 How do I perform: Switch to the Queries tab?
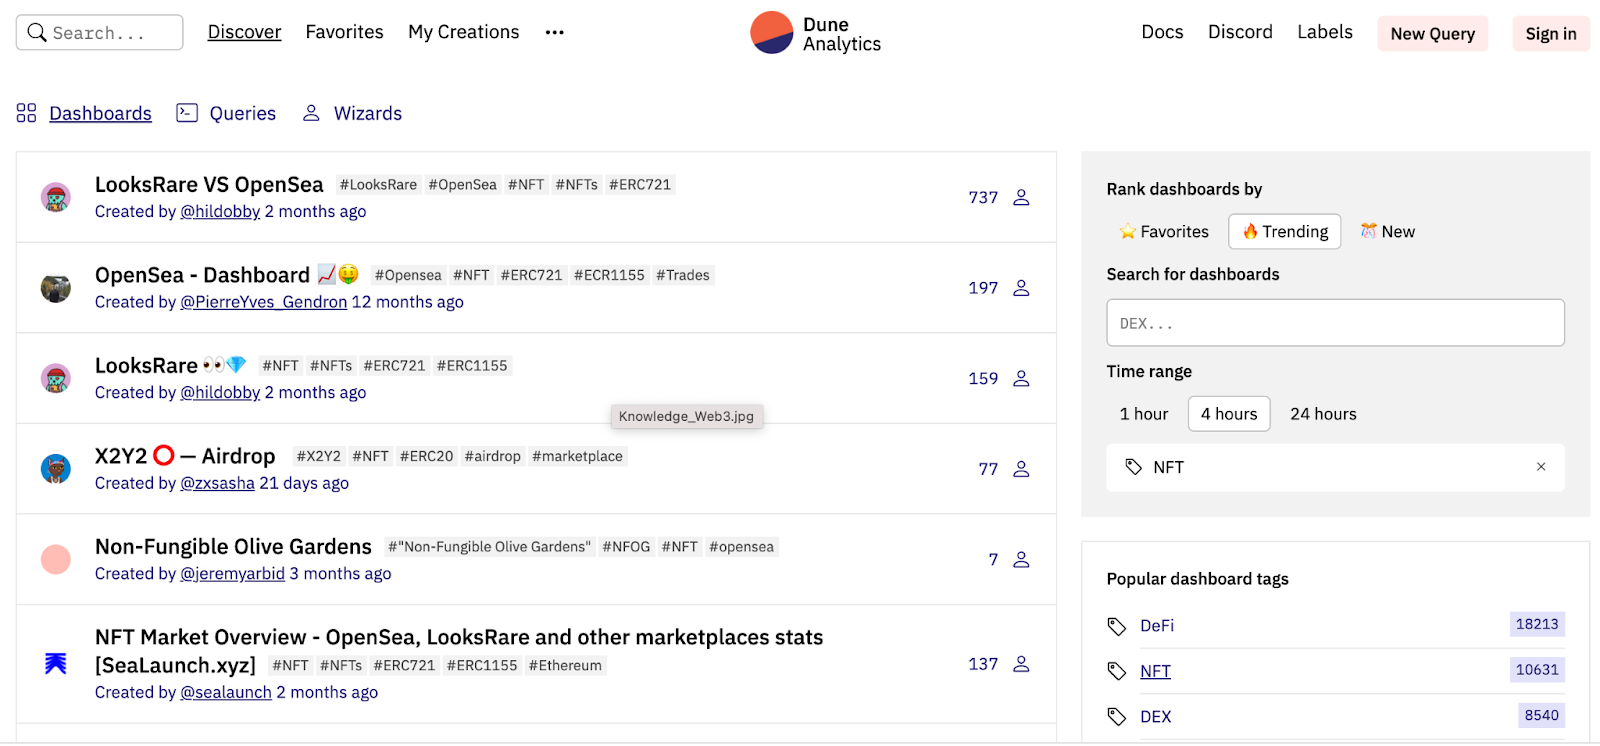coord(243,113)
